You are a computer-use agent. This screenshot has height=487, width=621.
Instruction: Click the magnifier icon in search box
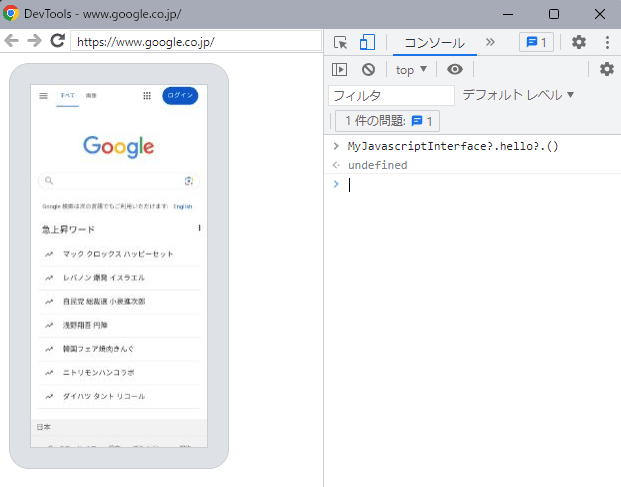click(49, 181)
